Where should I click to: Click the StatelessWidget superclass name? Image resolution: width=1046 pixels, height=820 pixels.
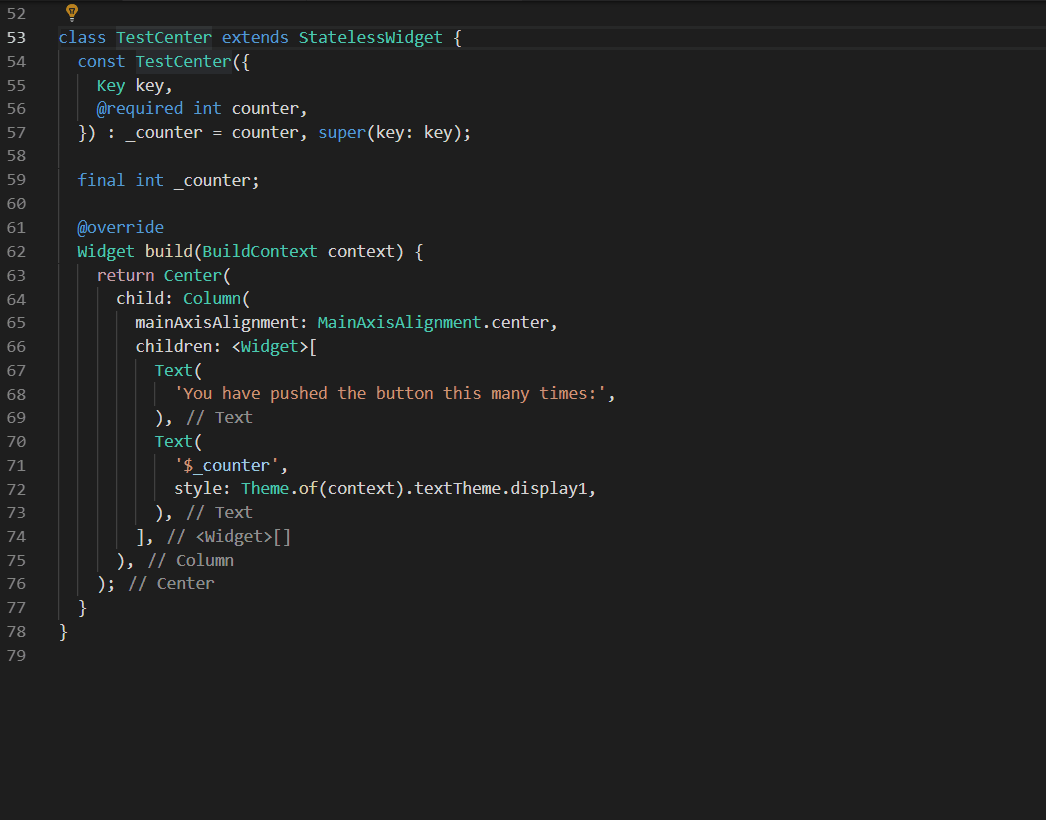click(370, 37)
